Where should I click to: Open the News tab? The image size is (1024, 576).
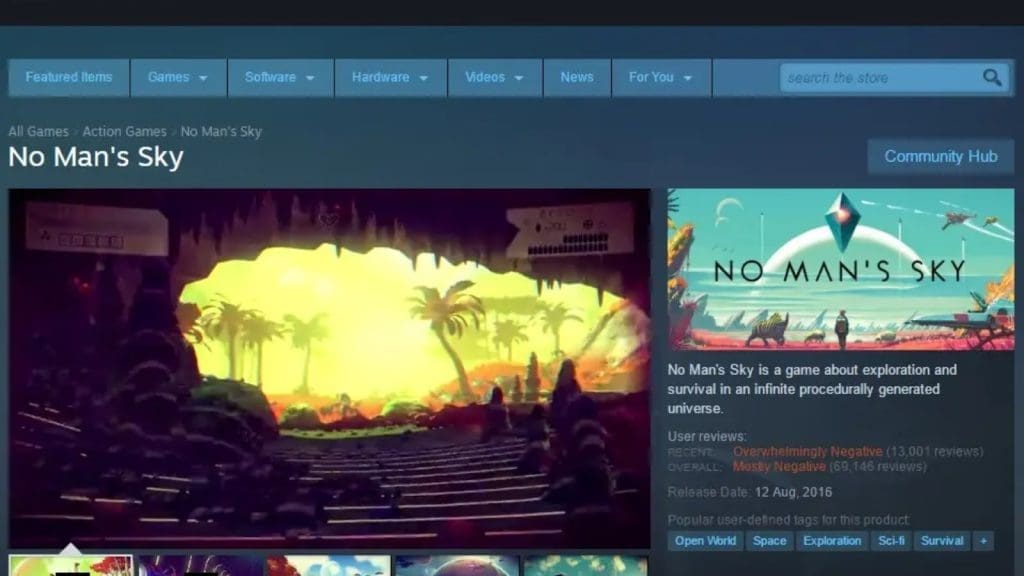(x=577, y=78)
